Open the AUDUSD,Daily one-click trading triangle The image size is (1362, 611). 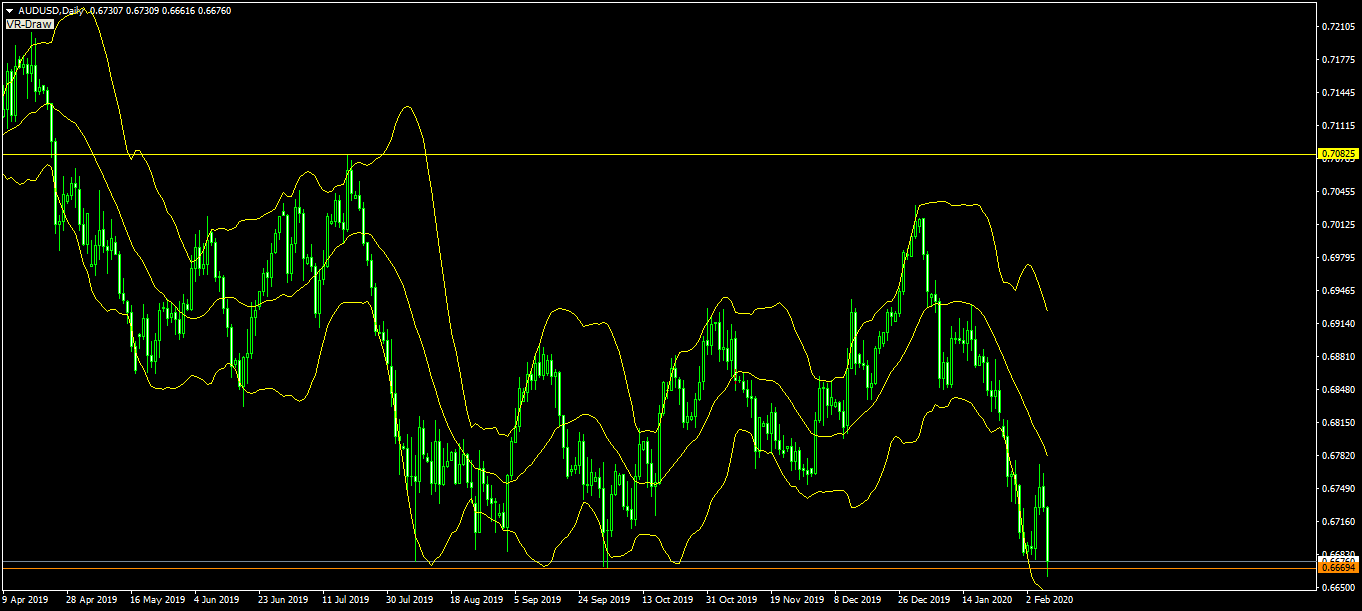coord(9,10)
